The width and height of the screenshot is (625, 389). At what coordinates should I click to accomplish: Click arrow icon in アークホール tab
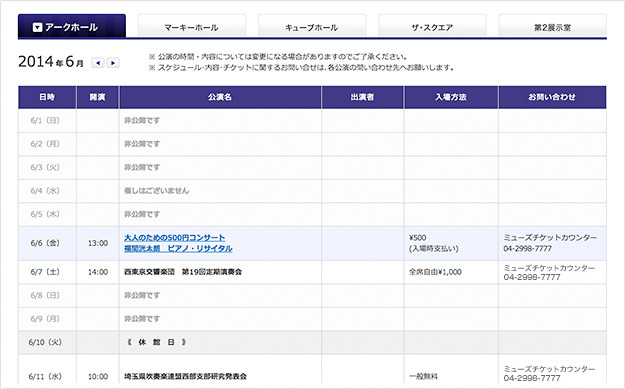[37, 27]
